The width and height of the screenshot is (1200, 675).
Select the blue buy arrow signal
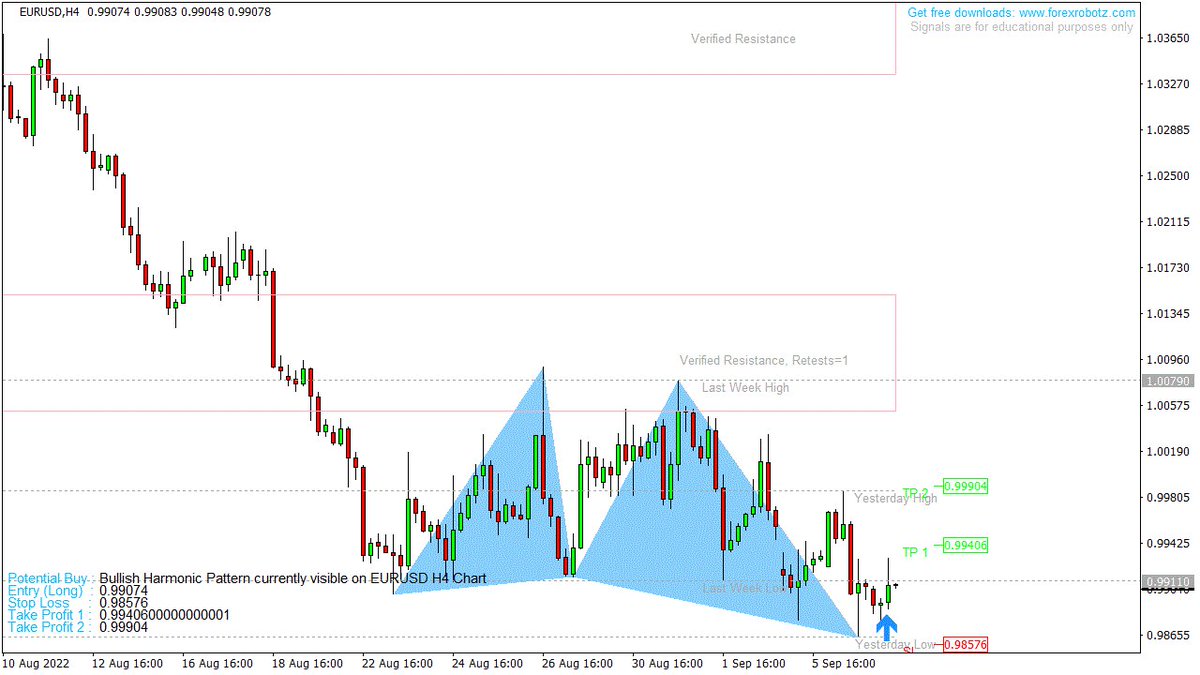[888, 625]
